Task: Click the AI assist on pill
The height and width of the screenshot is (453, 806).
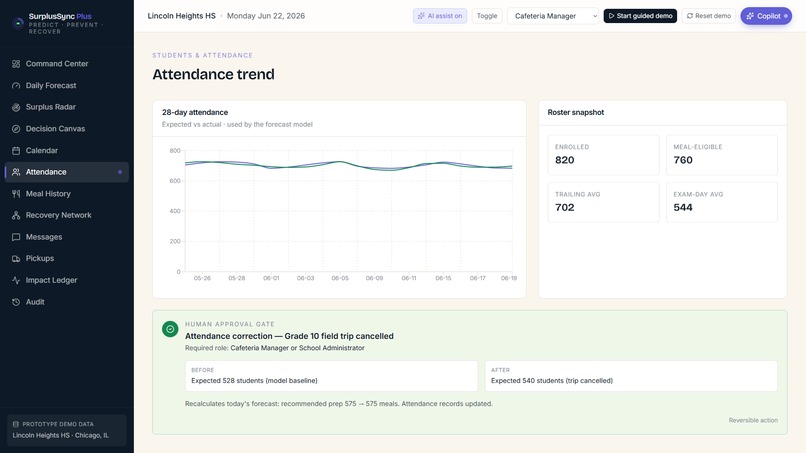Action: click(x=440, y=16)
